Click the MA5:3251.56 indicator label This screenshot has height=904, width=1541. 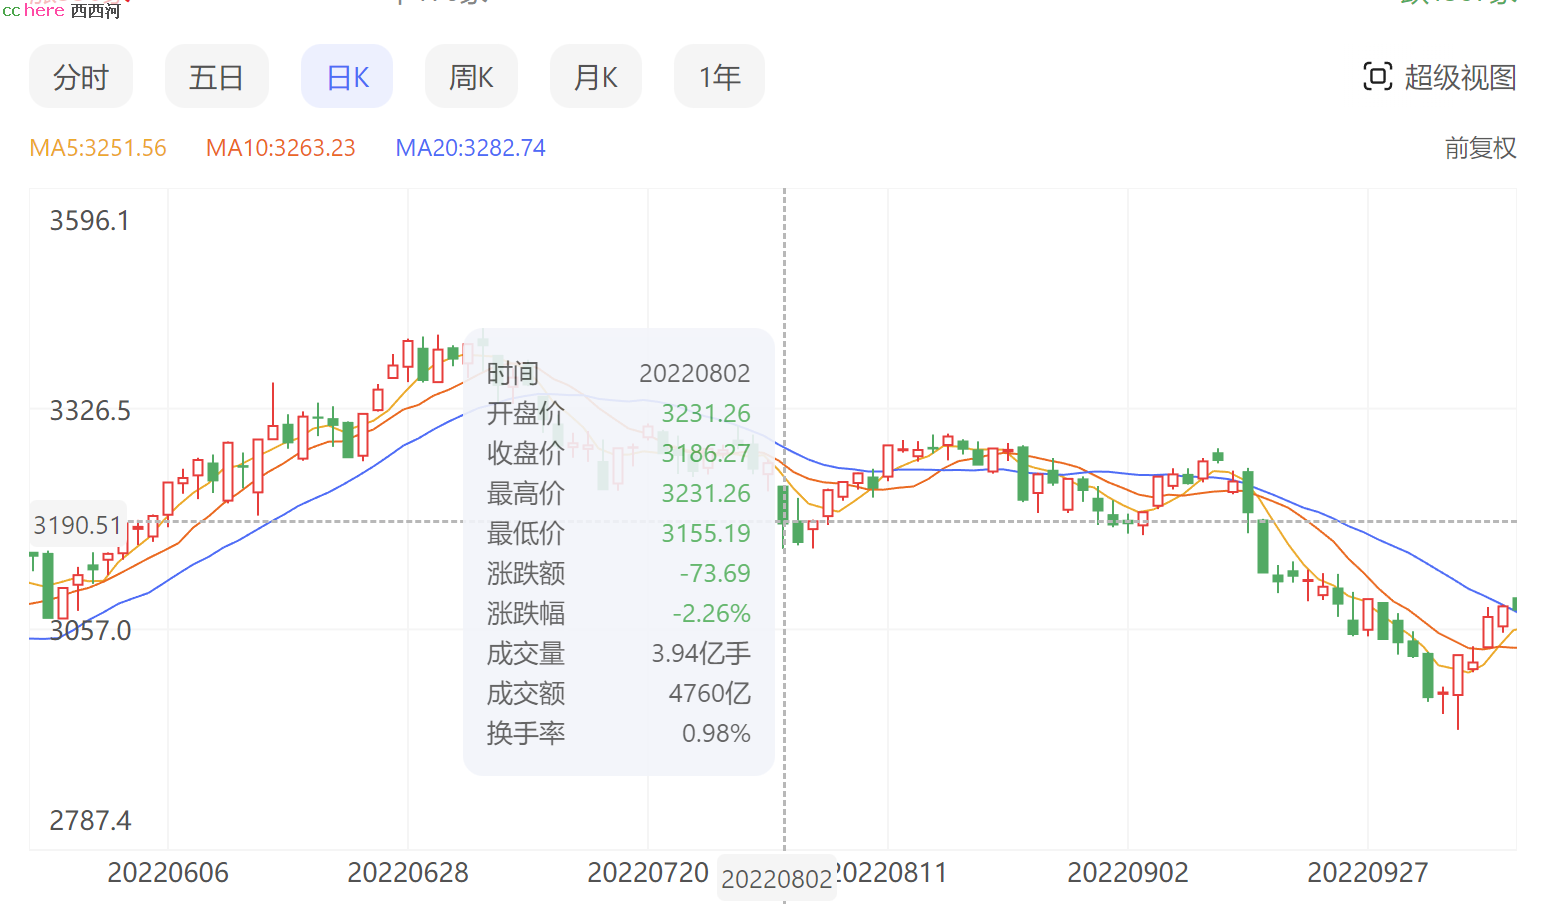pos(98,148)
